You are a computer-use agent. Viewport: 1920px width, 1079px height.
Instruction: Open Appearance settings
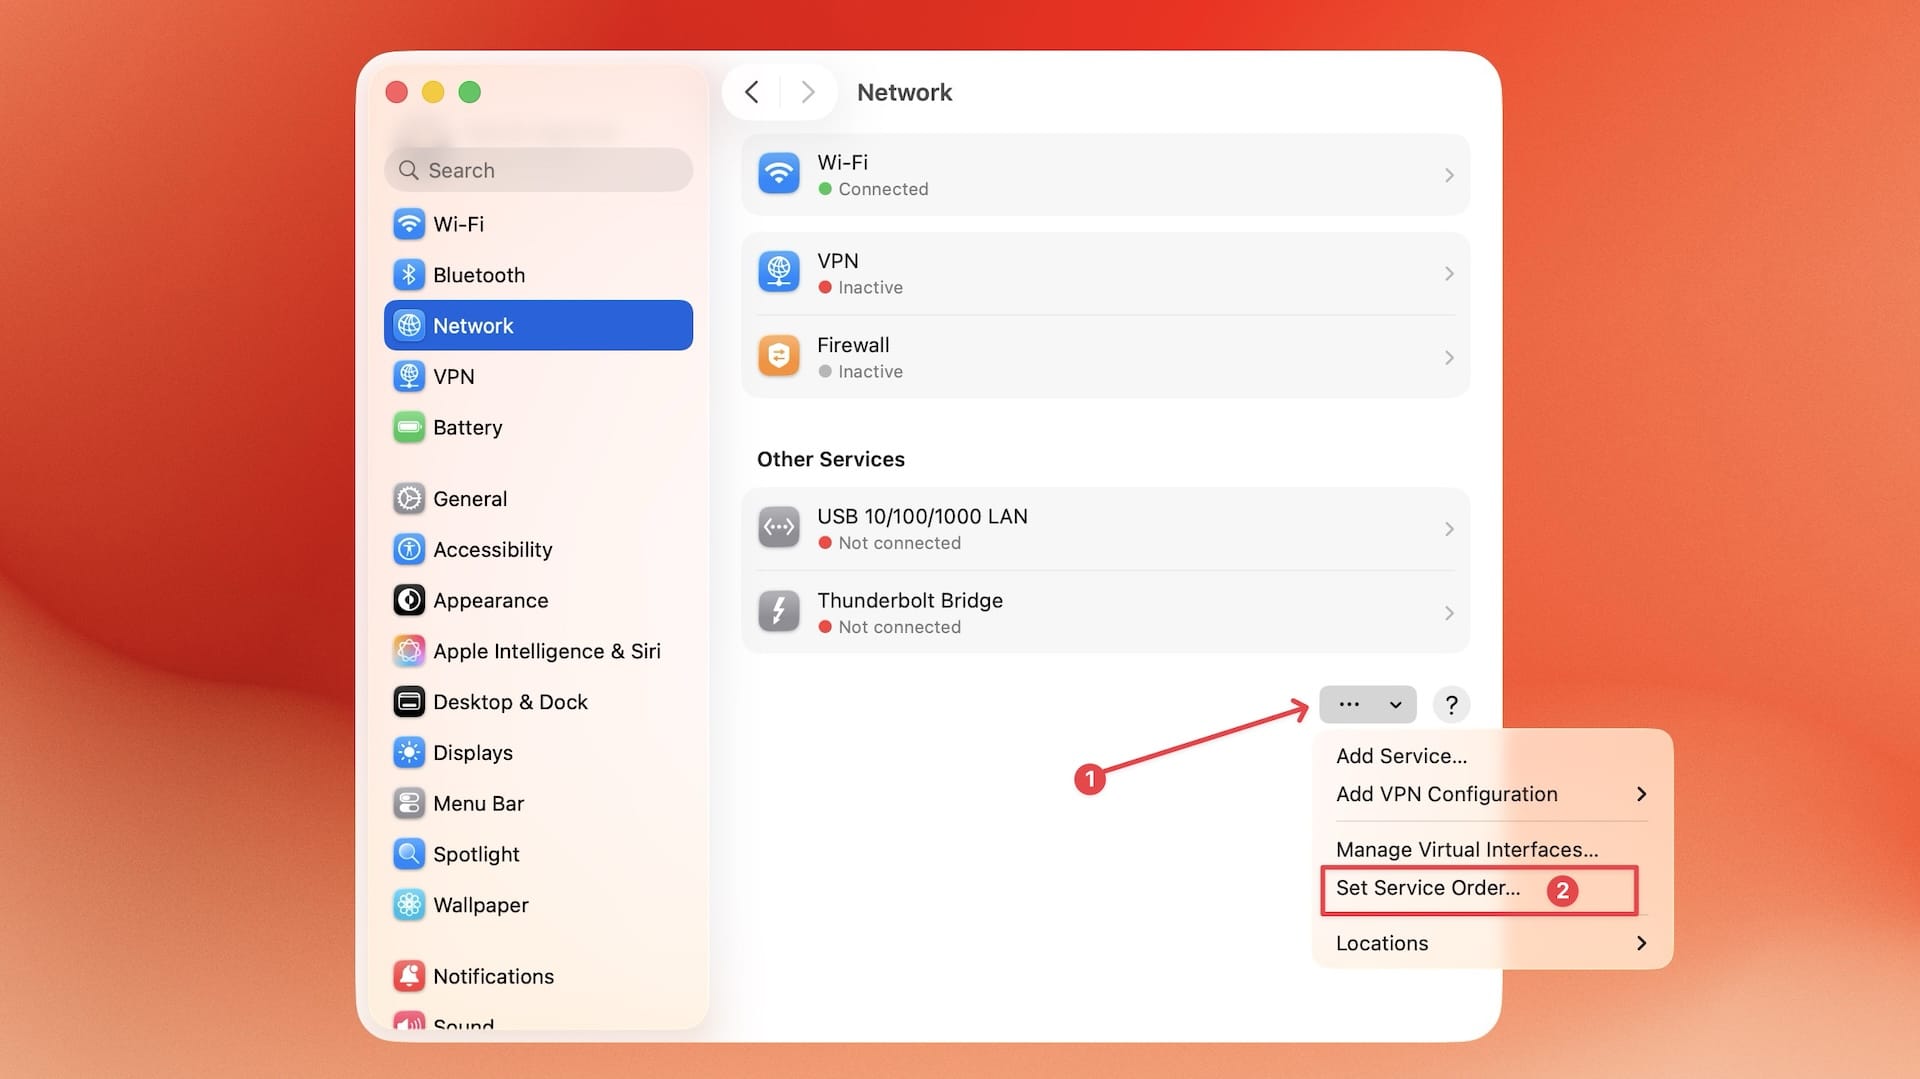[x=490, y=600]
